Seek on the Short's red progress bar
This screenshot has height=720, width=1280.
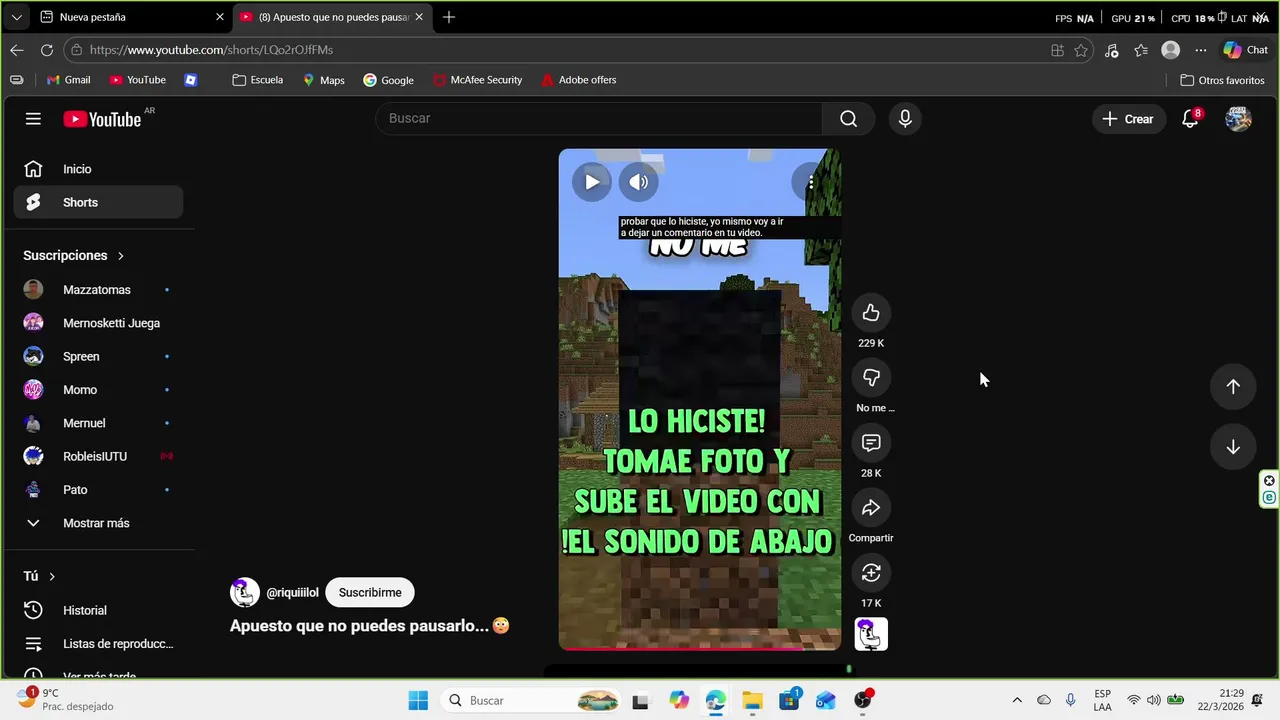tap(700, 648)
